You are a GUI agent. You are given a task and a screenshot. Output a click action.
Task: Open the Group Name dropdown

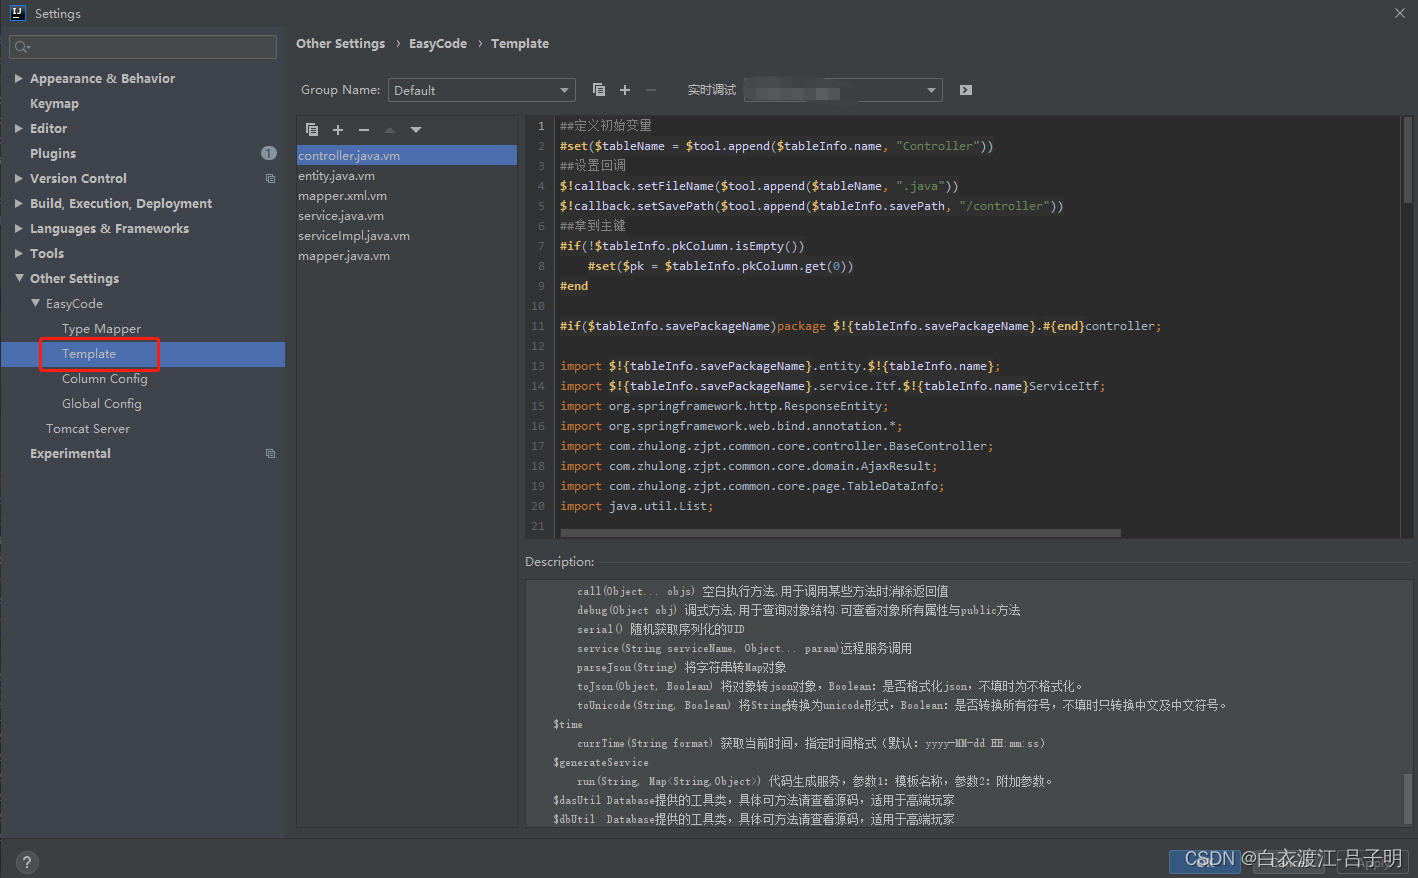[x=481, y=90]
